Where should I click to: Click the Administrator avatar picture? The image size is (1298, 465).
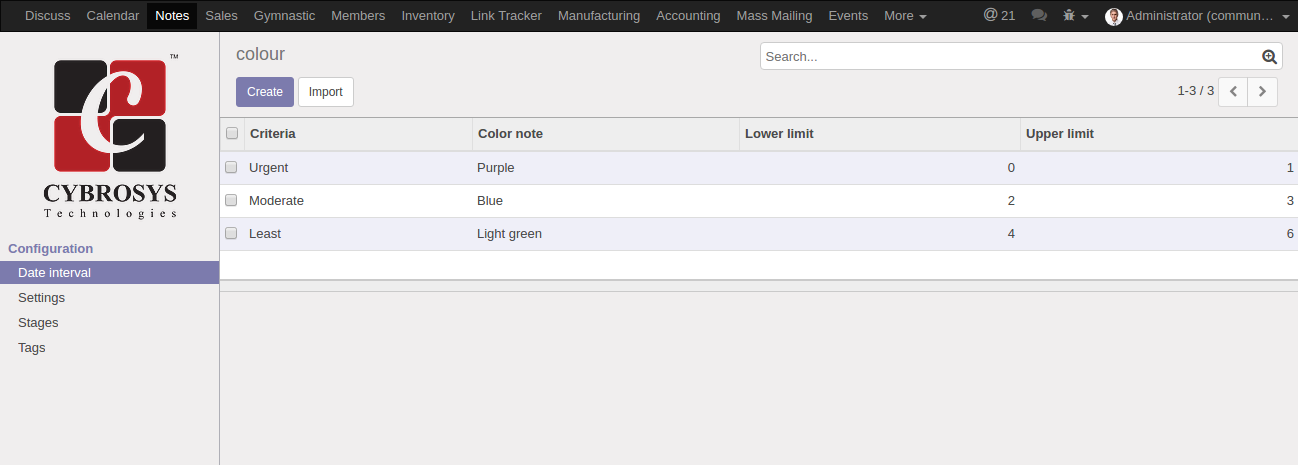tap(1114, 16)
